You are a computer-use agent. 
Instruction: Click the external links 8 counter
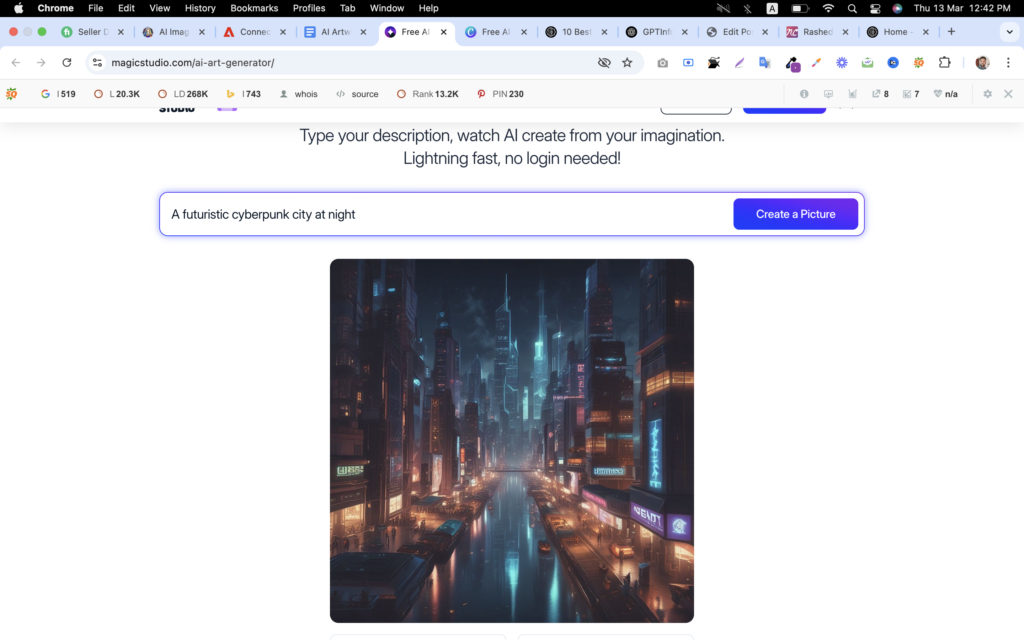click(880, 94)
